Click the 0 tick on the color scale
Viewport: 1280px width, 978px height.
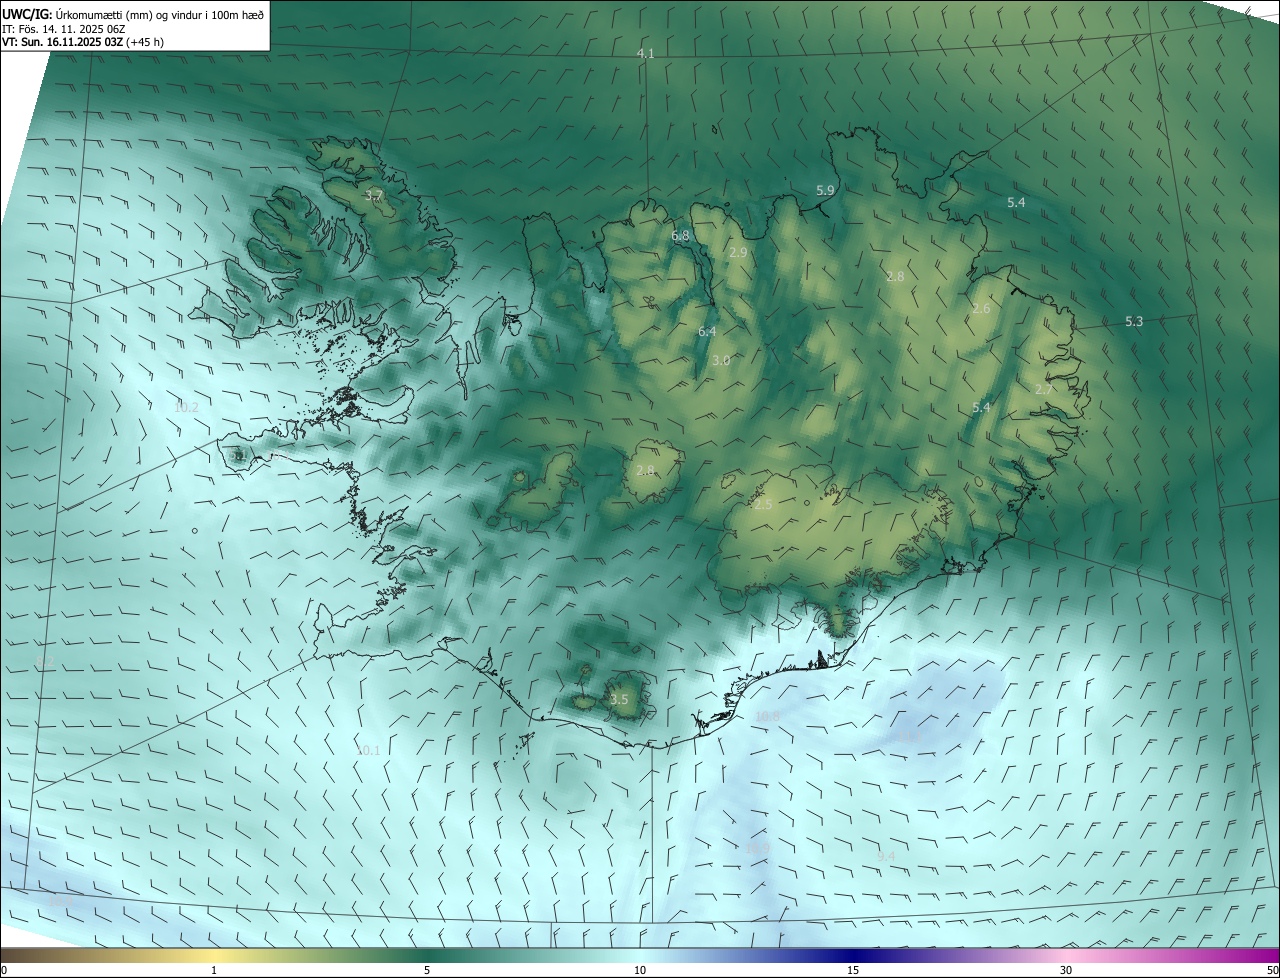pos(4,970)
